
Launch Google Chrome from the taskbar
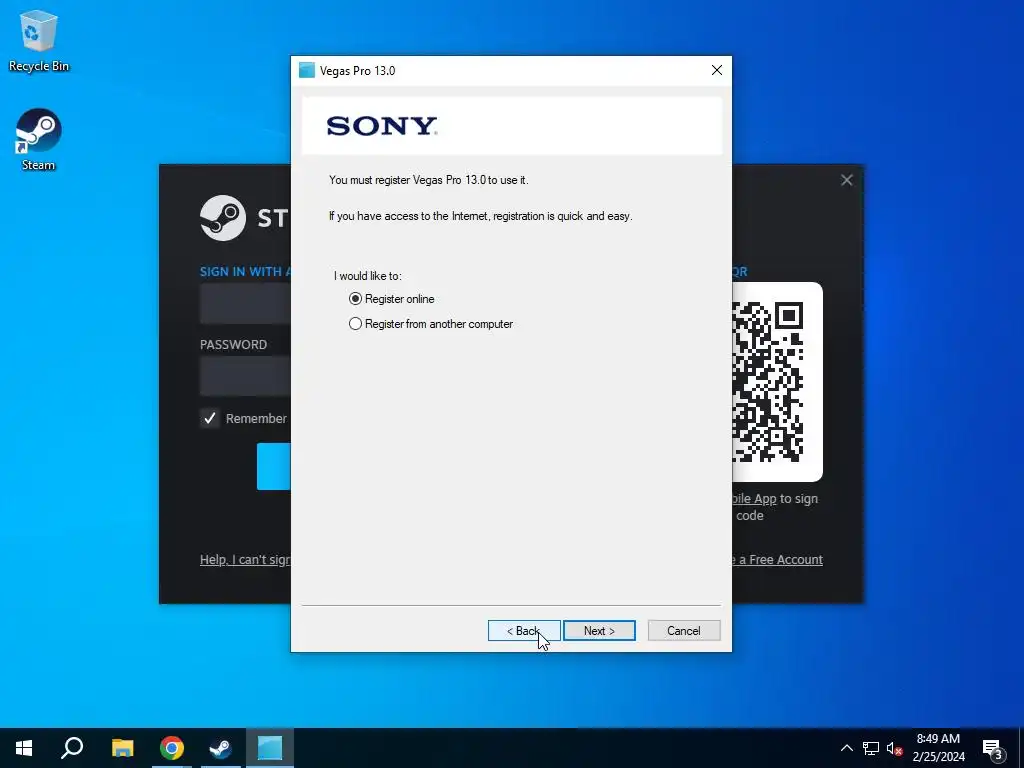tap(172, 748)
